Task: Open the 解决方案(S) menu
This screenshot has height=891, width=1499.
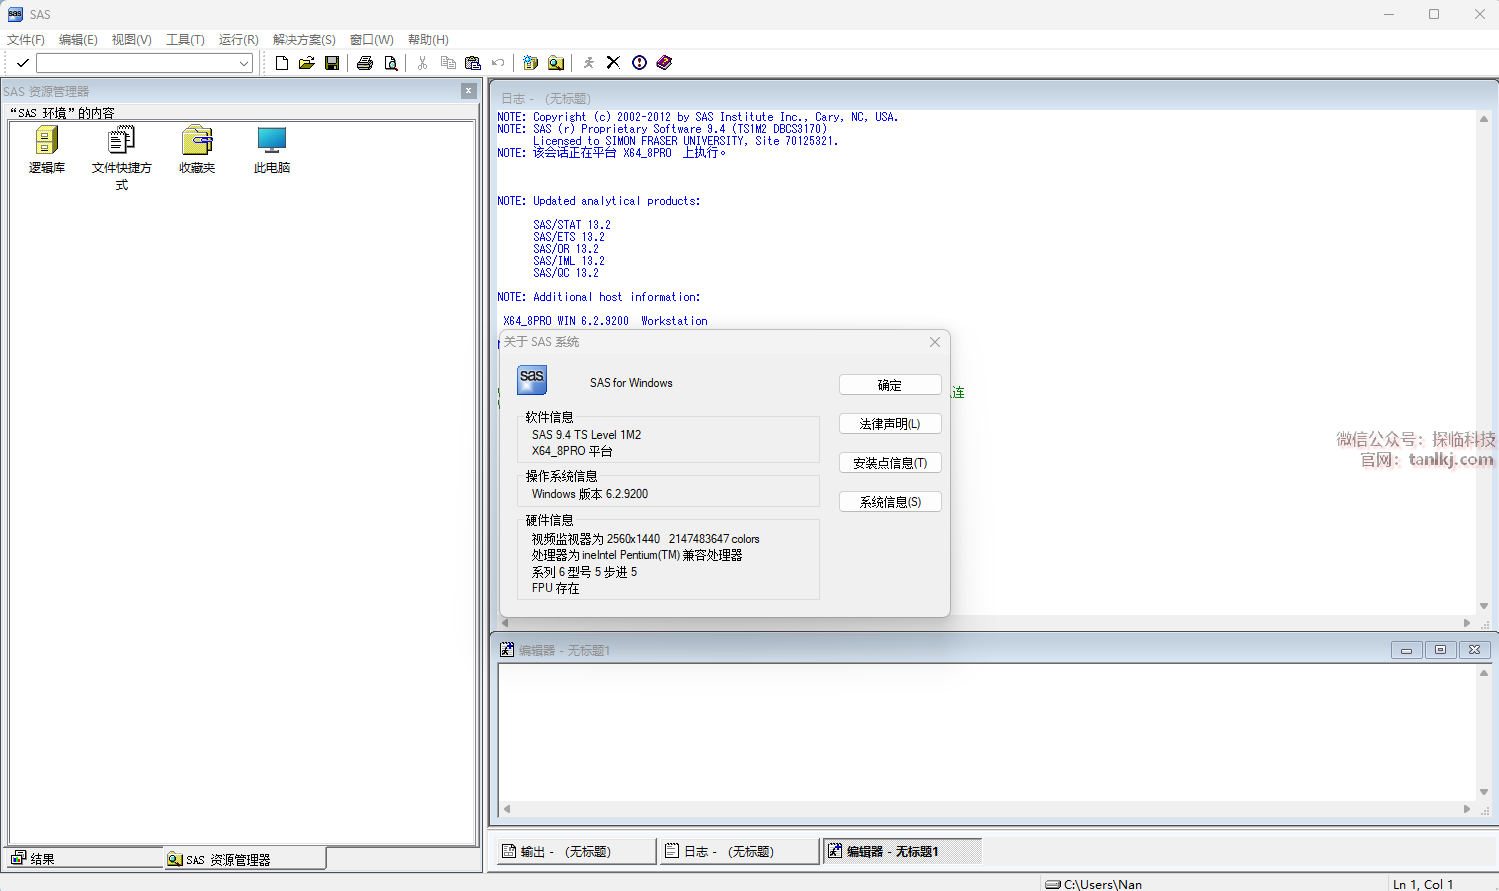Action: pyautogui.click(x=304, y=40)
